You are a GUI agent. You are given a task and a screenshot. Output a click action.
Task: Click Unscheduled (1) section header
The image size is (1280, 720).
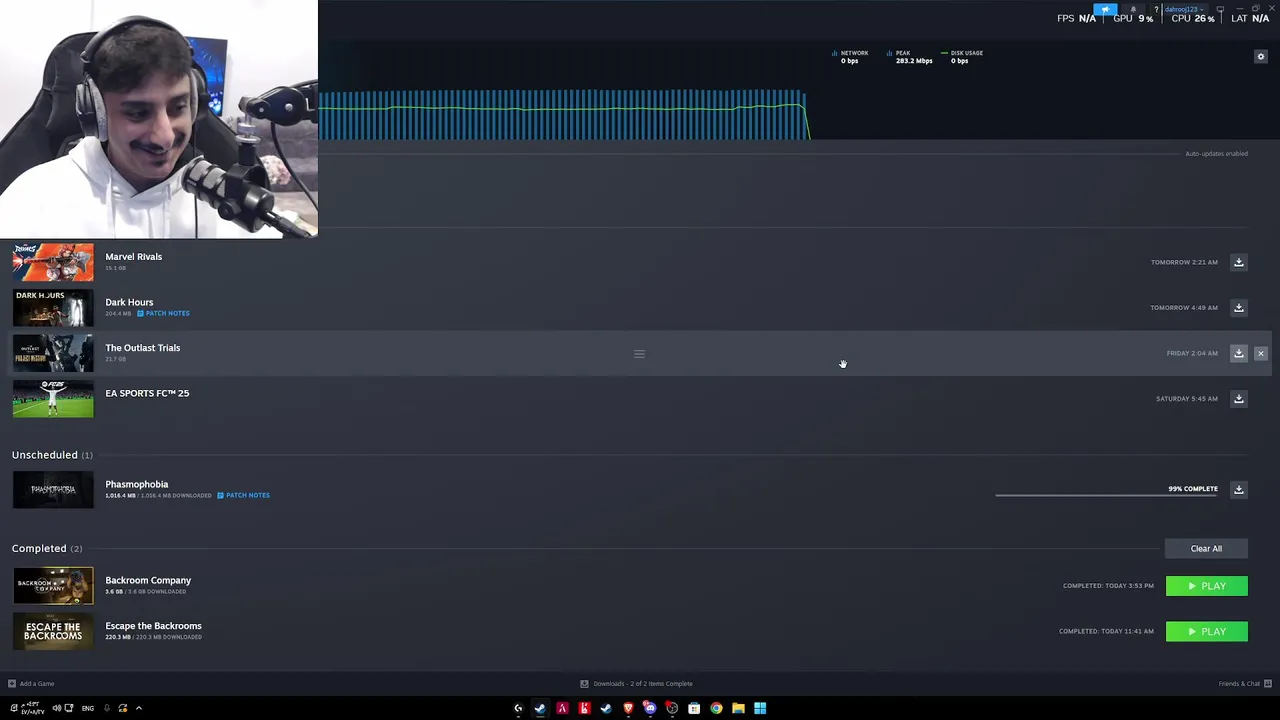[52, 455]
